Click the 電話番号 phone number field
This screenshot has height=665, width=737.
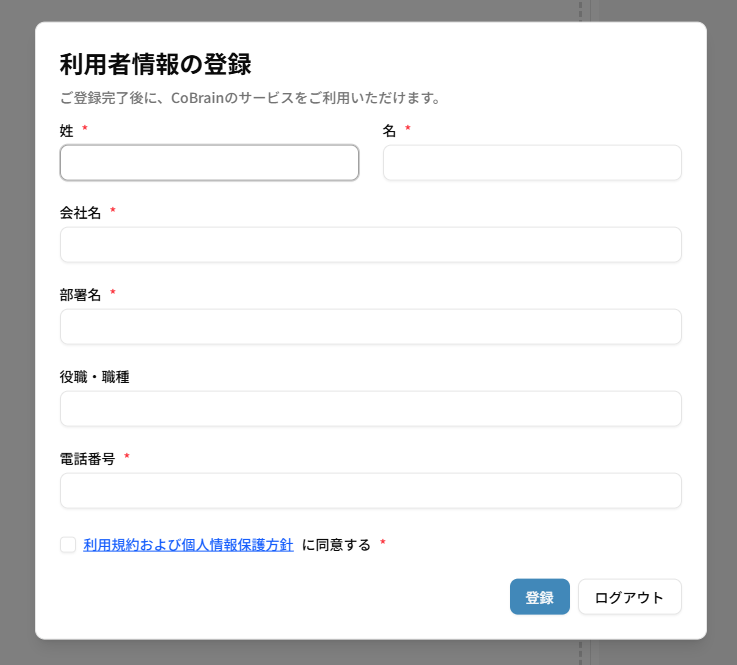(370, 491)
